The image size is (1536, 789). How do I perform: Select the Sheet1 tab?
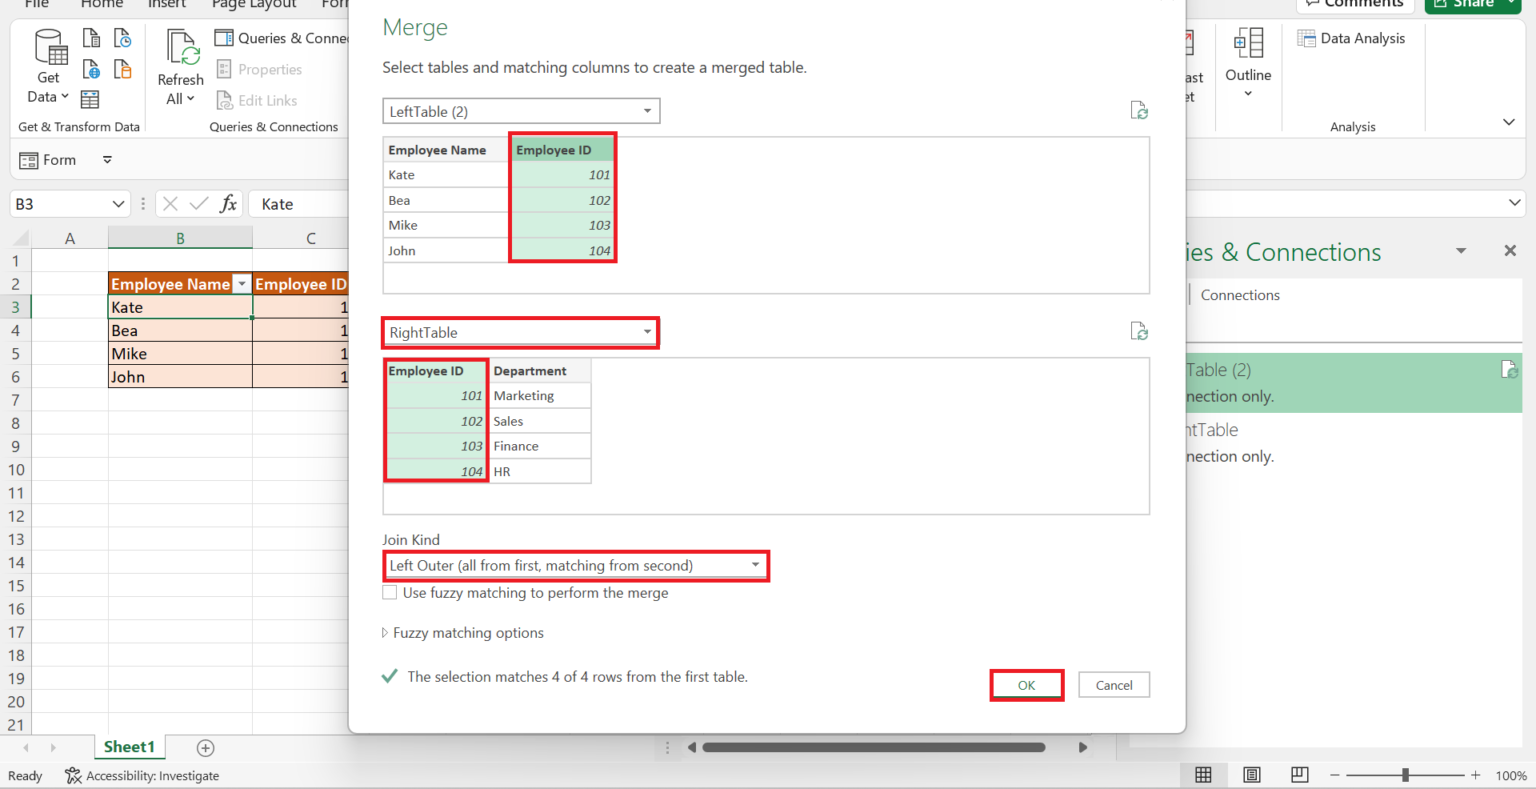pyautogui.click(x=129, y=747)
